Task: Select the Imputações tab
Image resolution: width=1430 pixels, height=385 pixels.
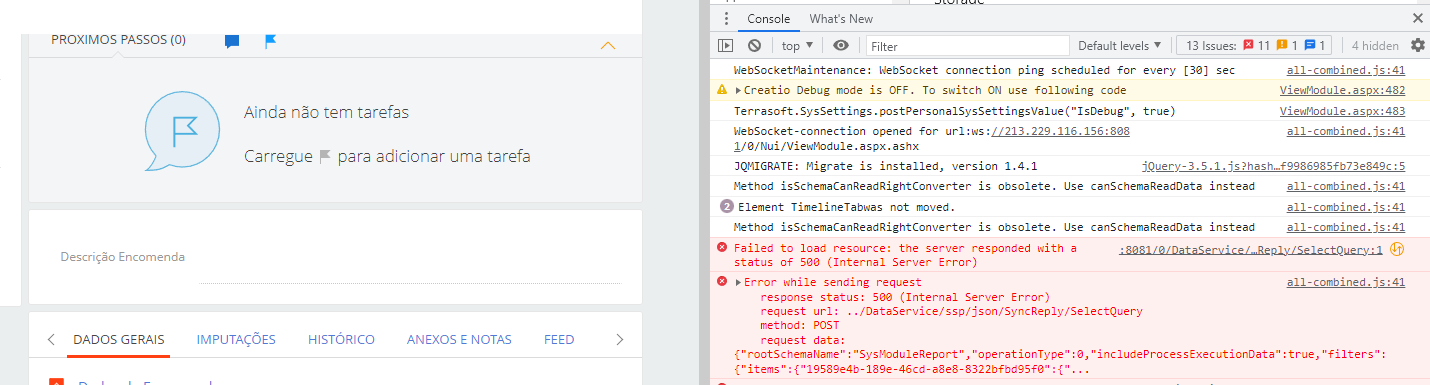Action: [236, 340]
